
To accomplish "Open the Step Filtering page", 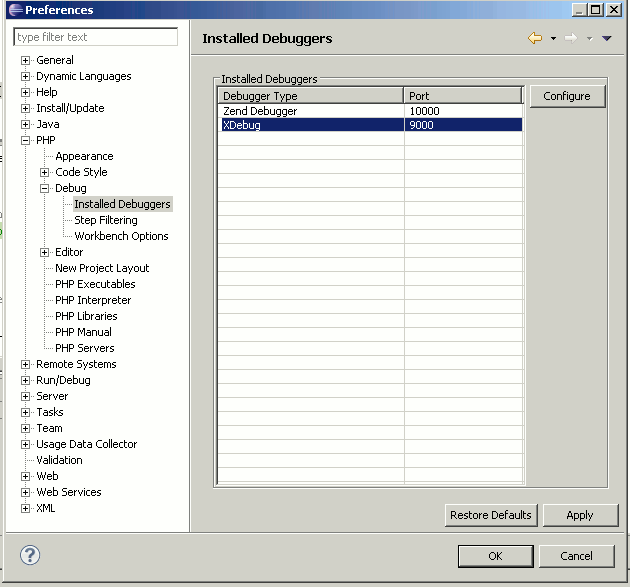I will coord(106,220).
